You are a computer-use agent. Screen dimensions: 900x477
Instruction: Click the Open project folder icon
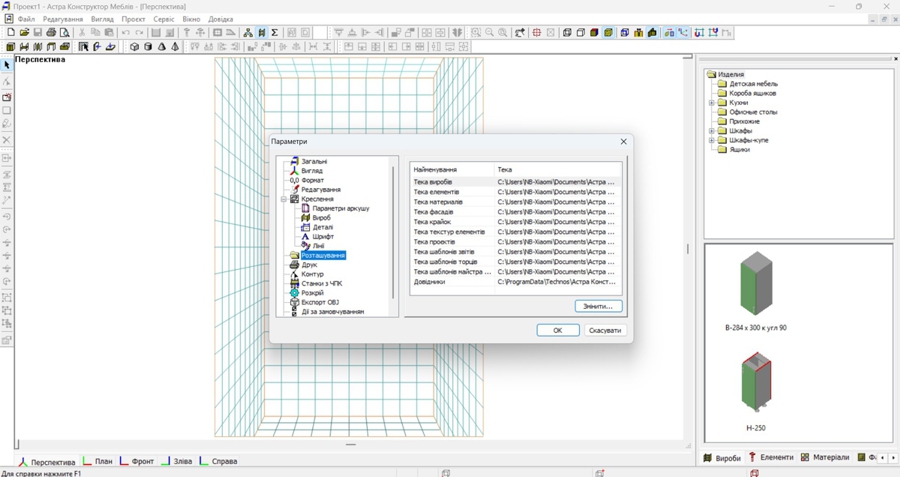24,33
